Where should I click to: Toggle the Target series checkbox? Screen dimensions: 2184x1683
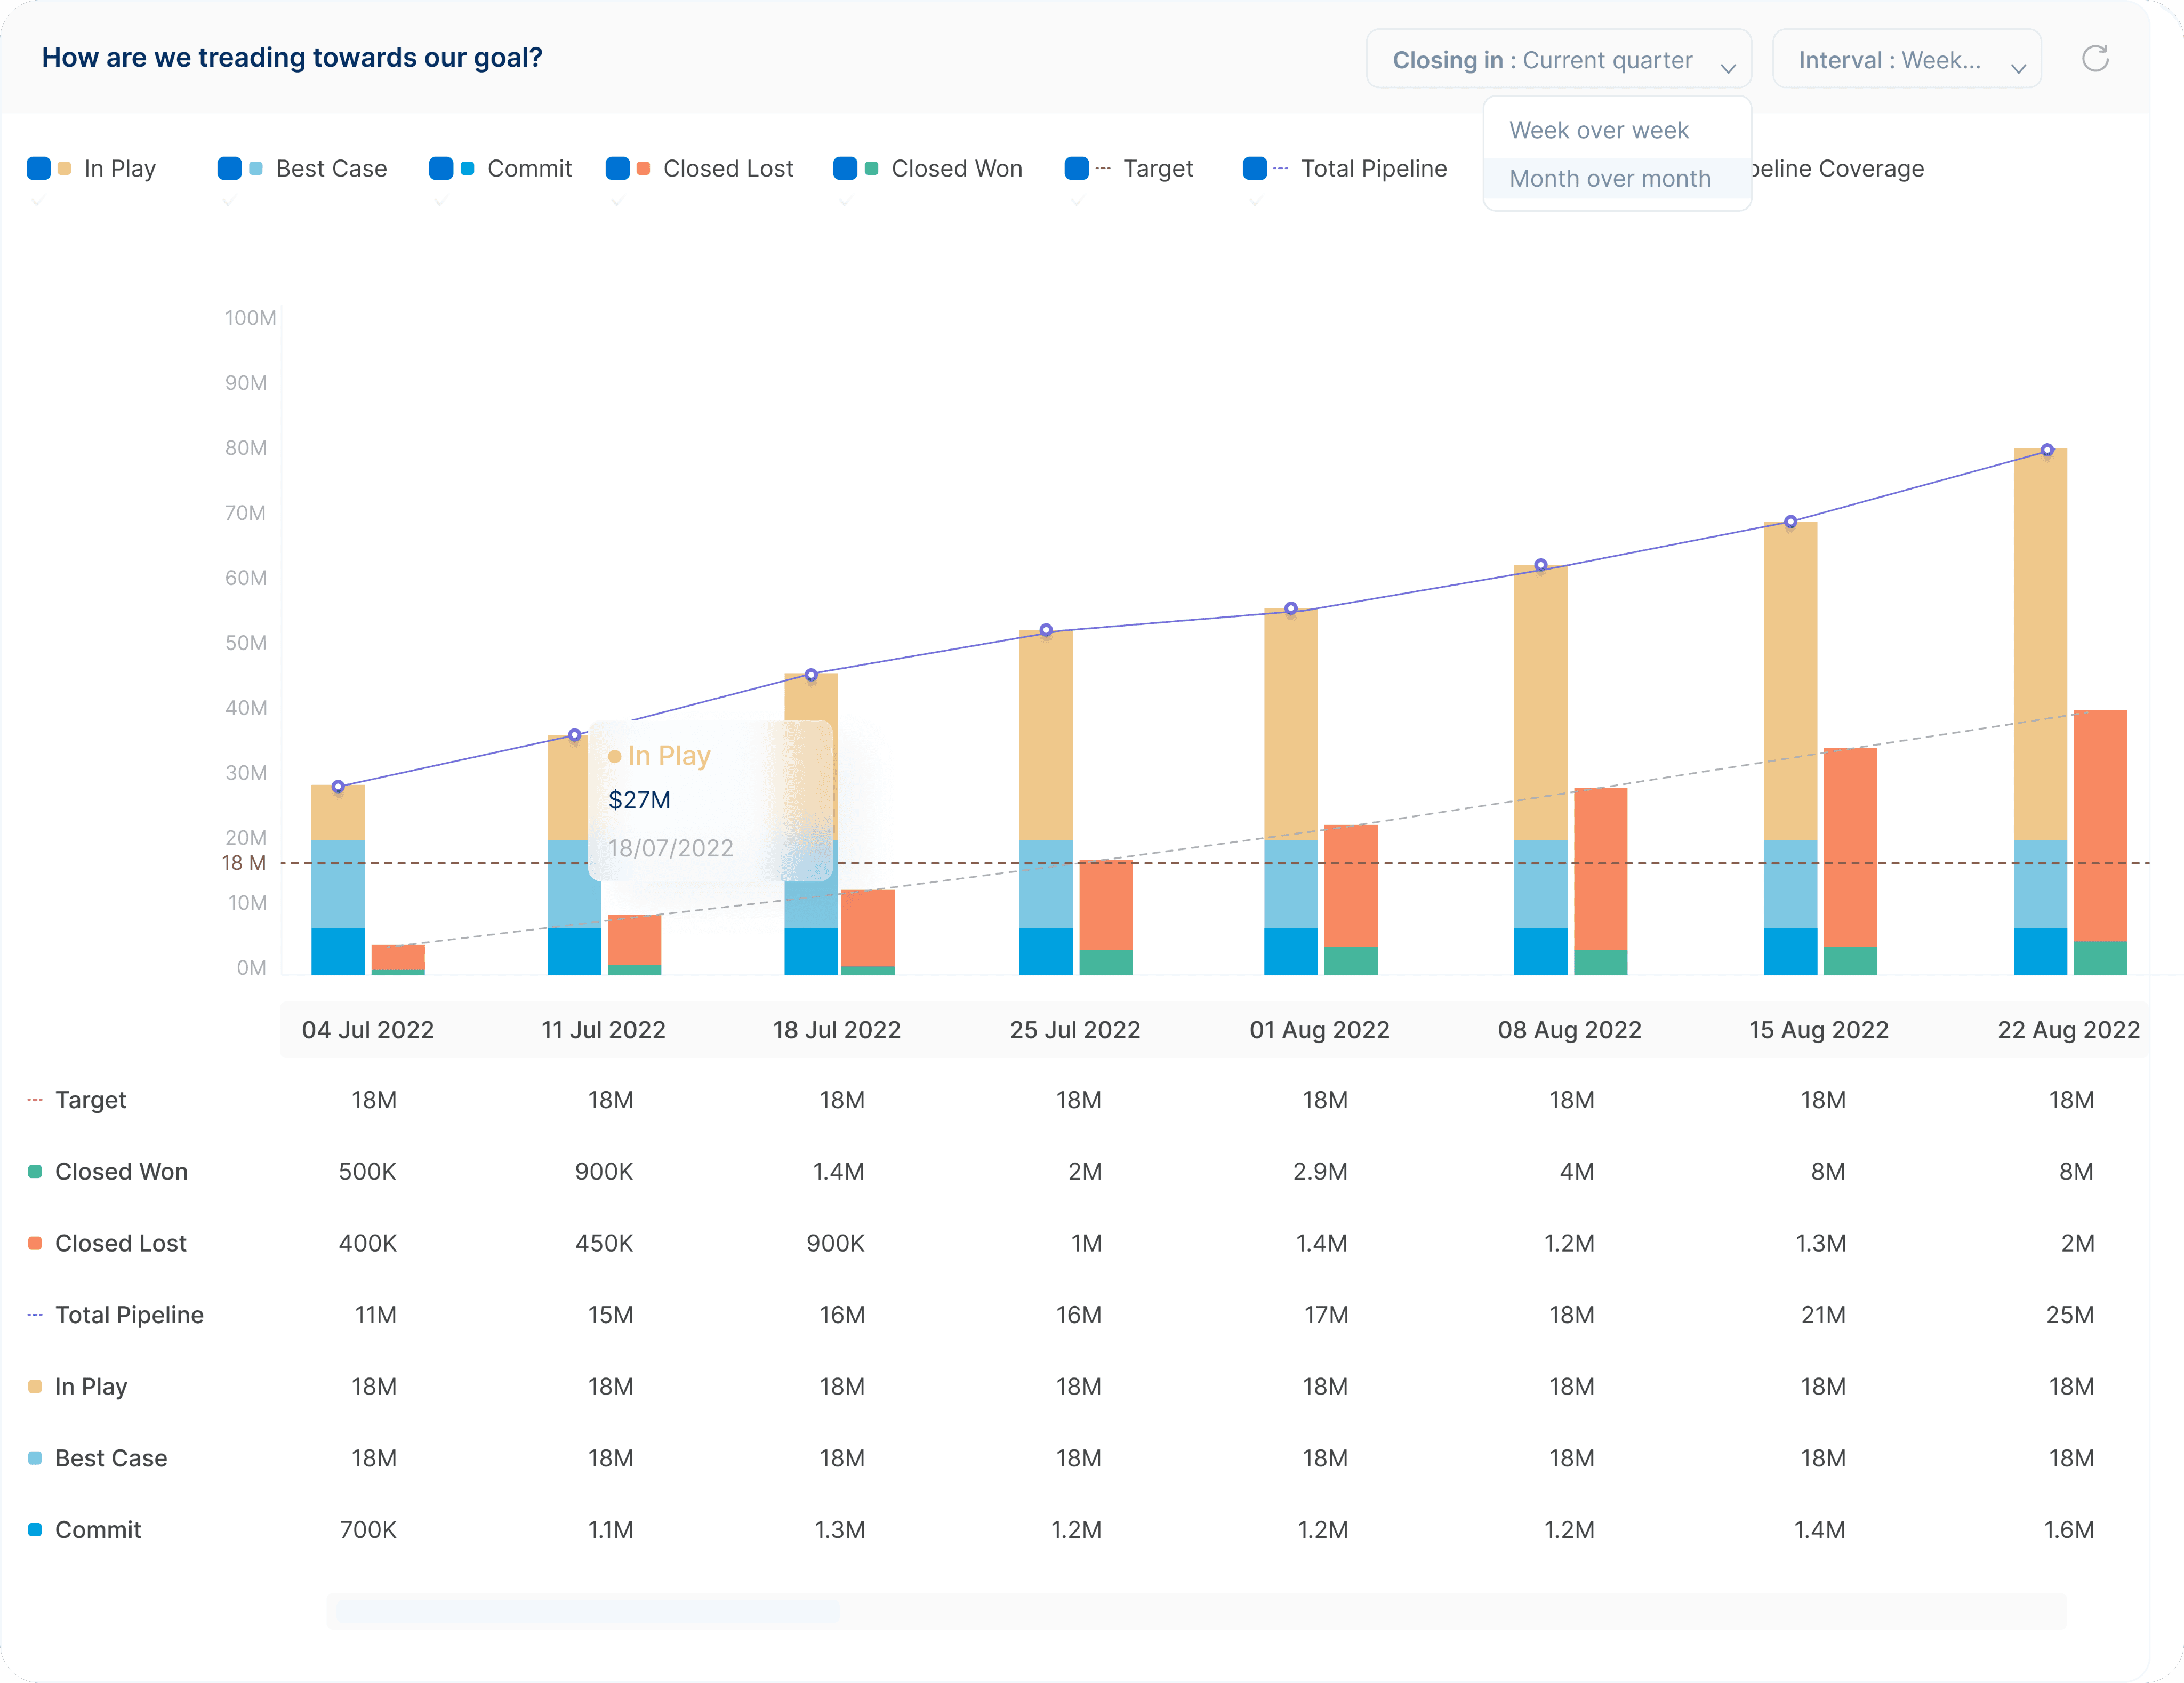coord(1077,168)
